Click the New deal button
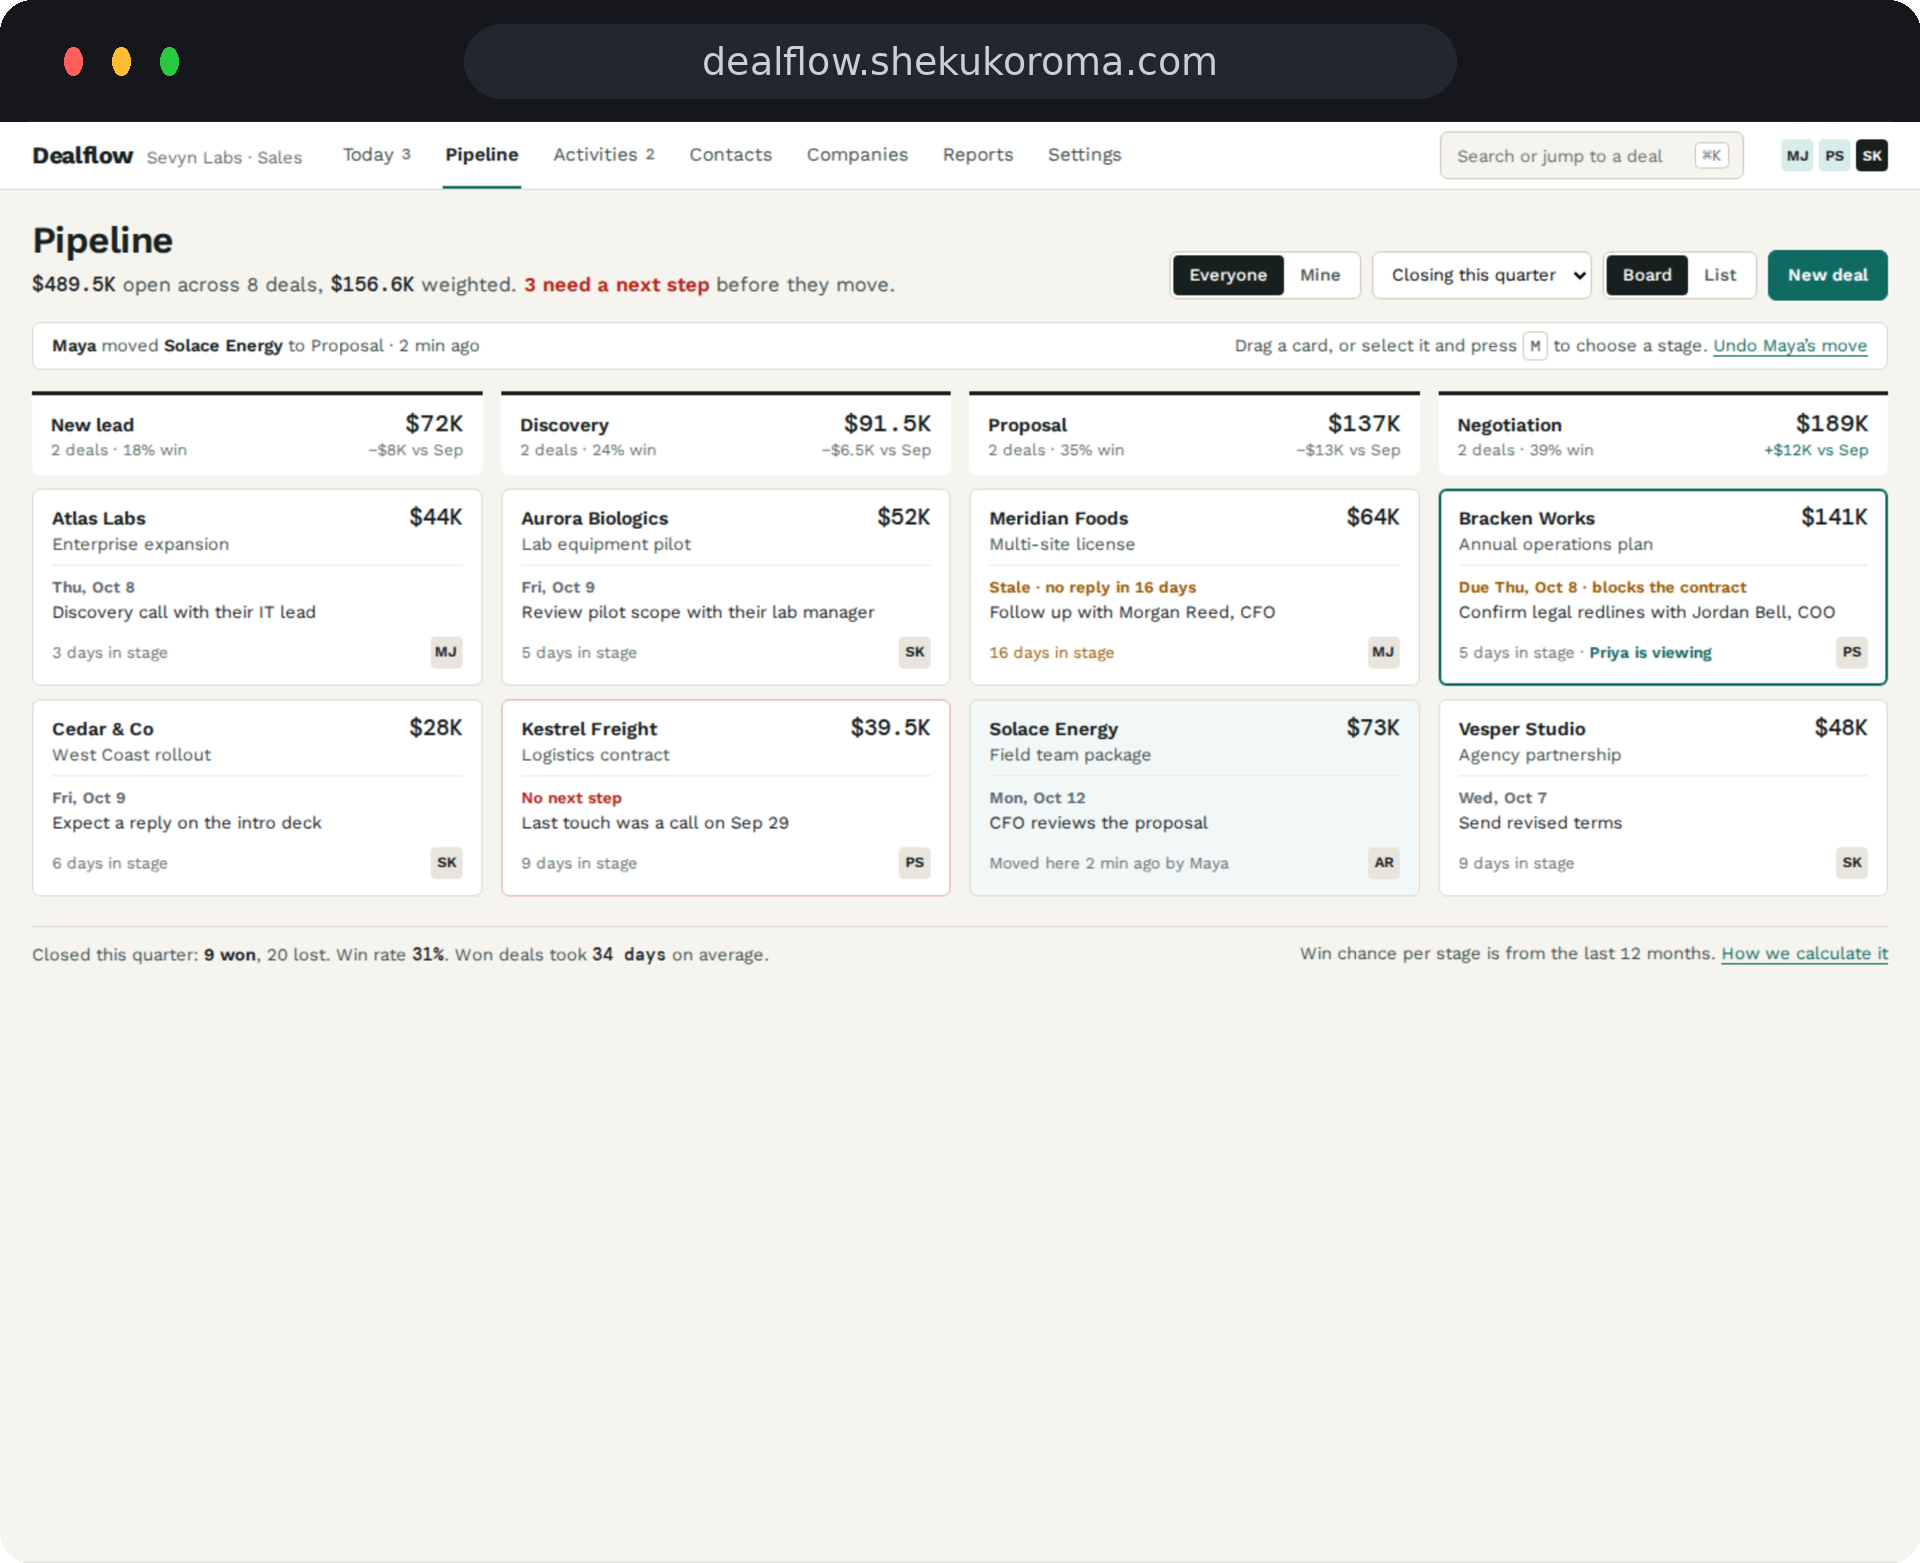 1827,275
